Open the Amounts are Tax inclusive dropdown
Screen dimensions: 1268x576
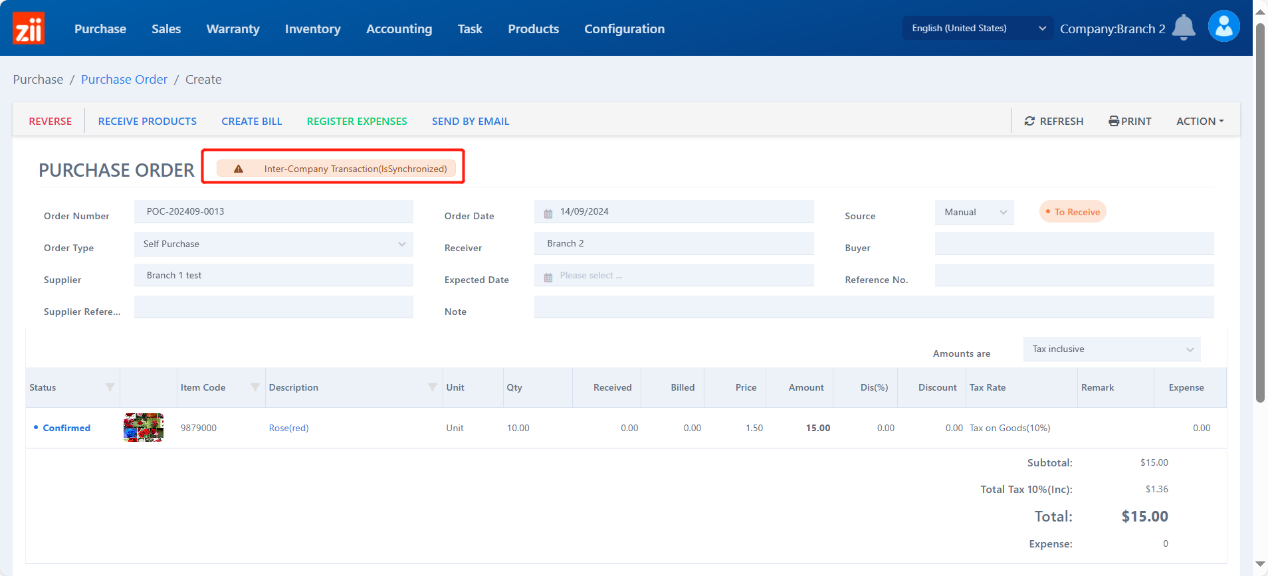[1112, 349]
